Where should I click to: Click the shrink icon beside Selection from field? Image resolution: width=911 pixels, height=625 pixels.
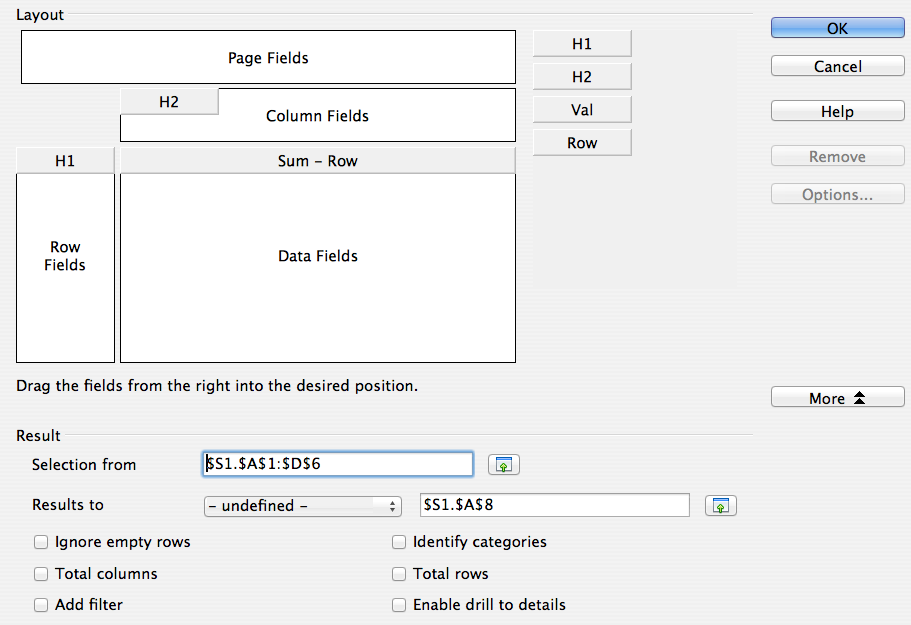click(x=504, y=464)
